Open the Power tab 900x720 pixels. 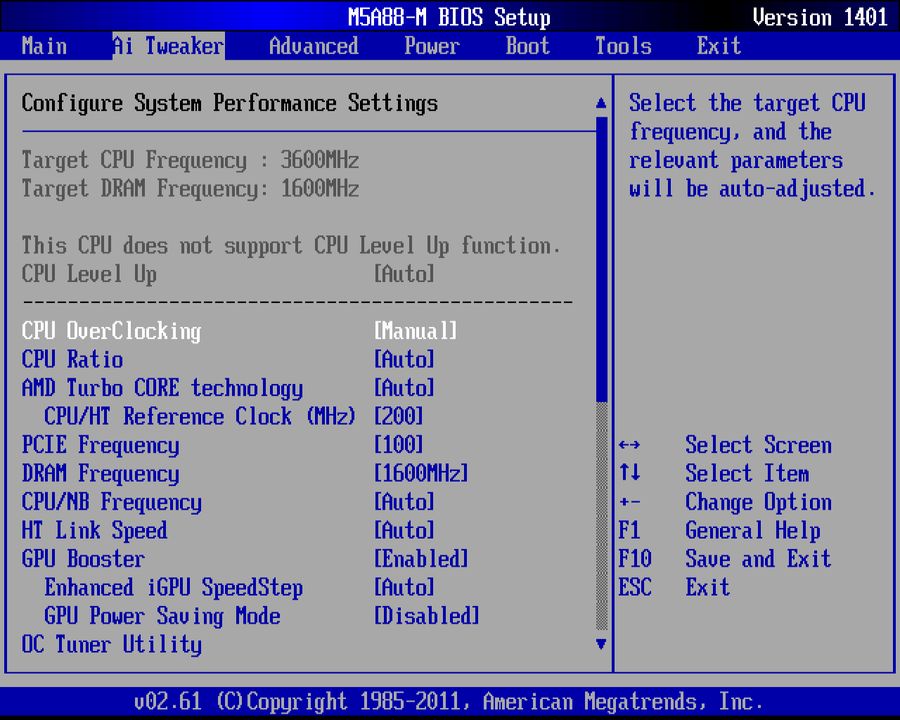(432, 46)
